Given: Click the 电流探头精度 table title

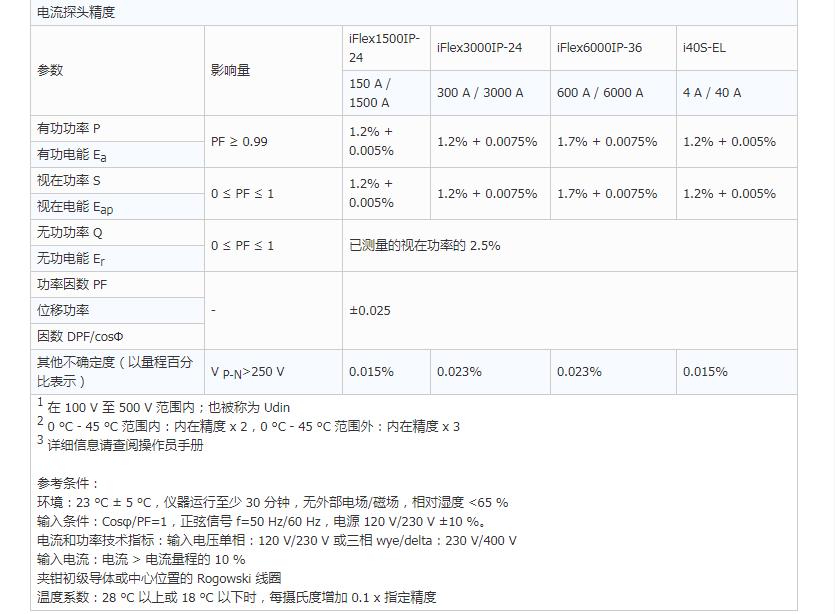Looking at the screenshot, I should (76, 13).
